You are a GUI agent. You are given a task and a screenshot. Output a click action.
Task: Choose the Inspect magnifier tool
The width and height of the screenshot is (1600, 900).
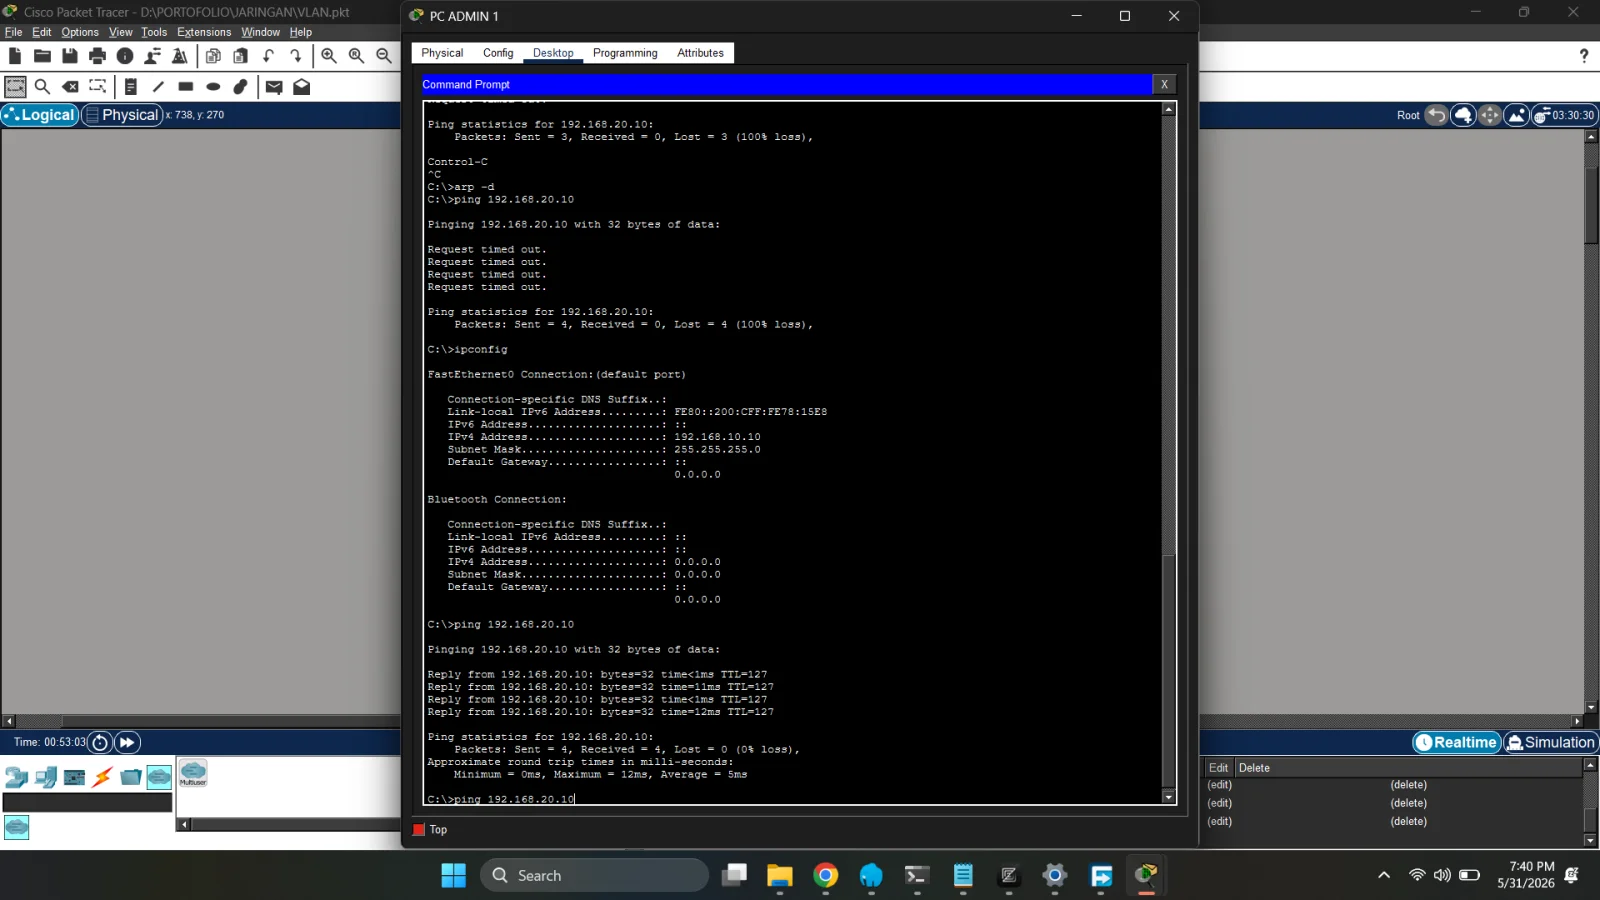(x=42, y=87)
